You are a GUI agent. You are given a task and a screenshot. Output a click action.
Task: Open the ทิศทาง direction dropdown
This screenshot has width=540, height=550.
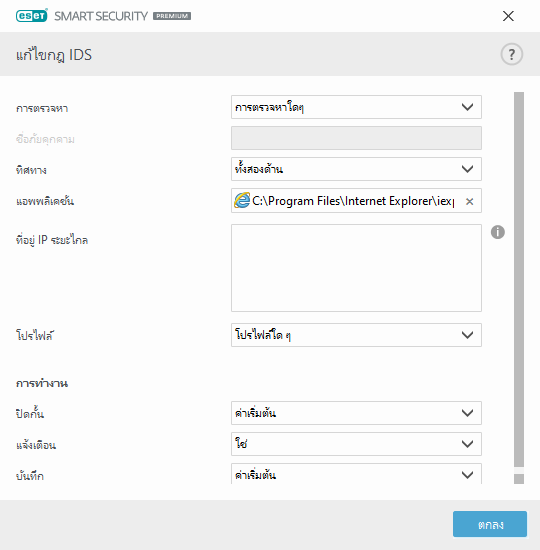[356, 169]
